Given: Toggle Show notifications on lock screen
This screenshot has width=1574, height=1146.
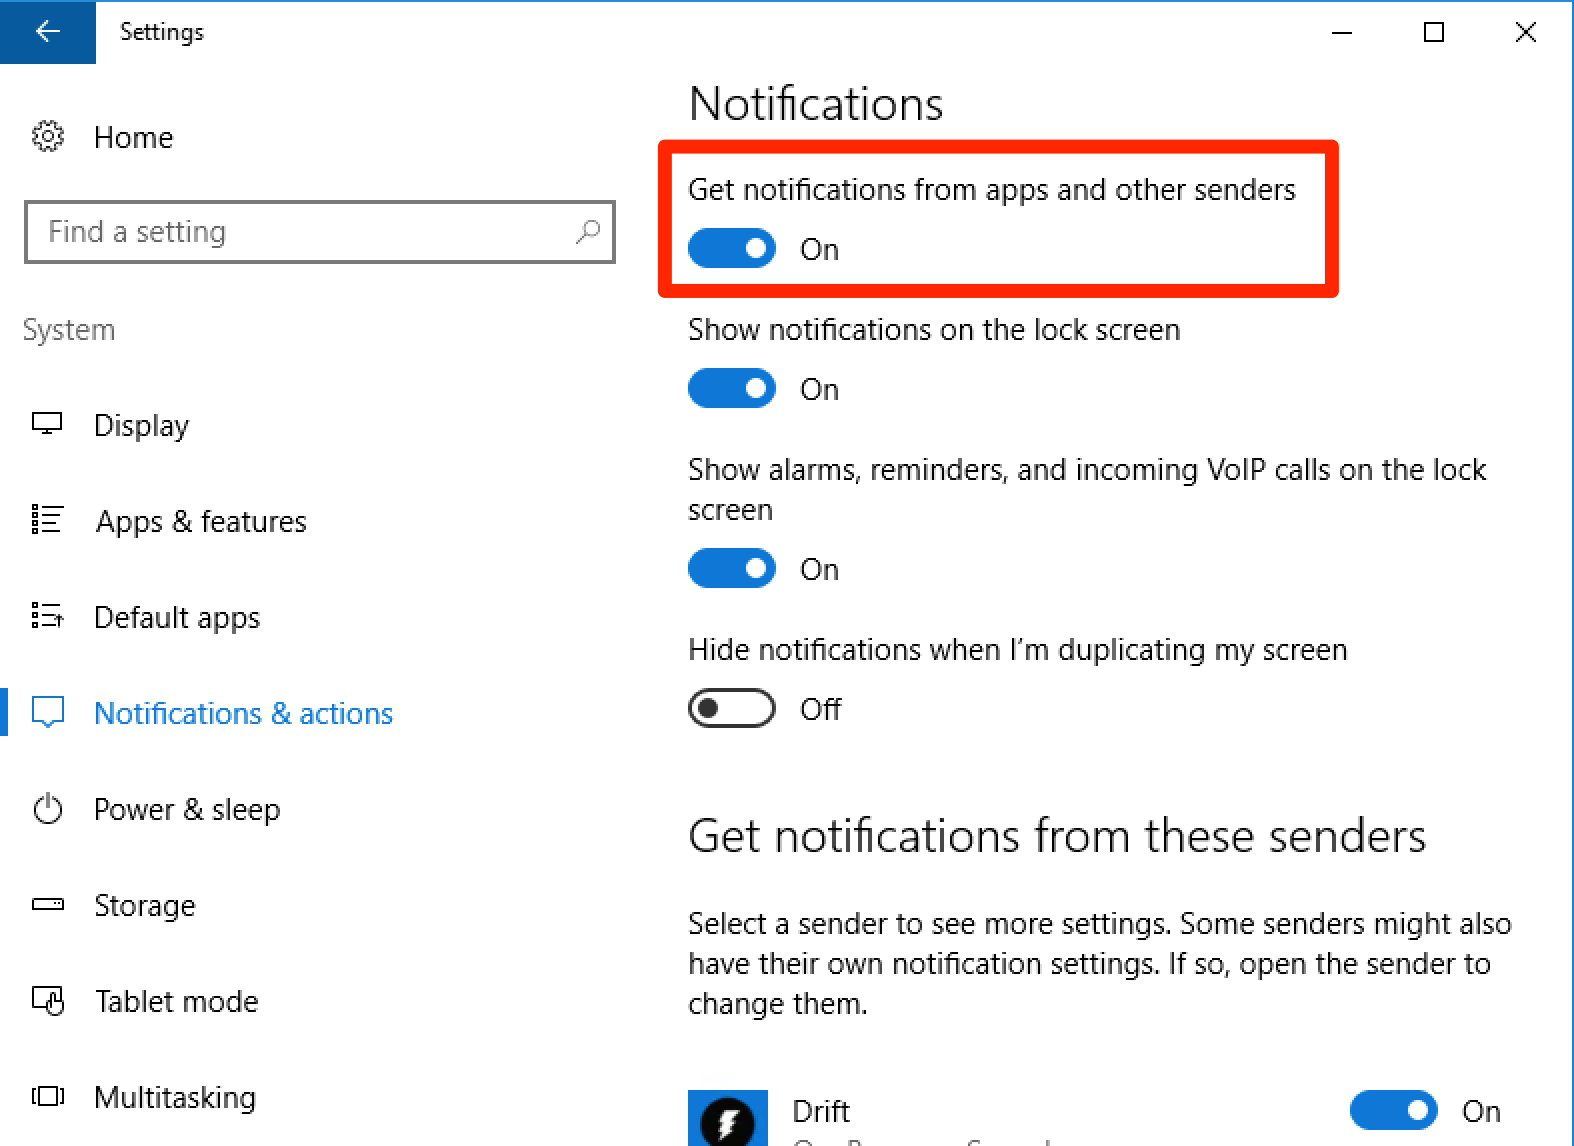Looking at the screenshot, I should point(732,389).
